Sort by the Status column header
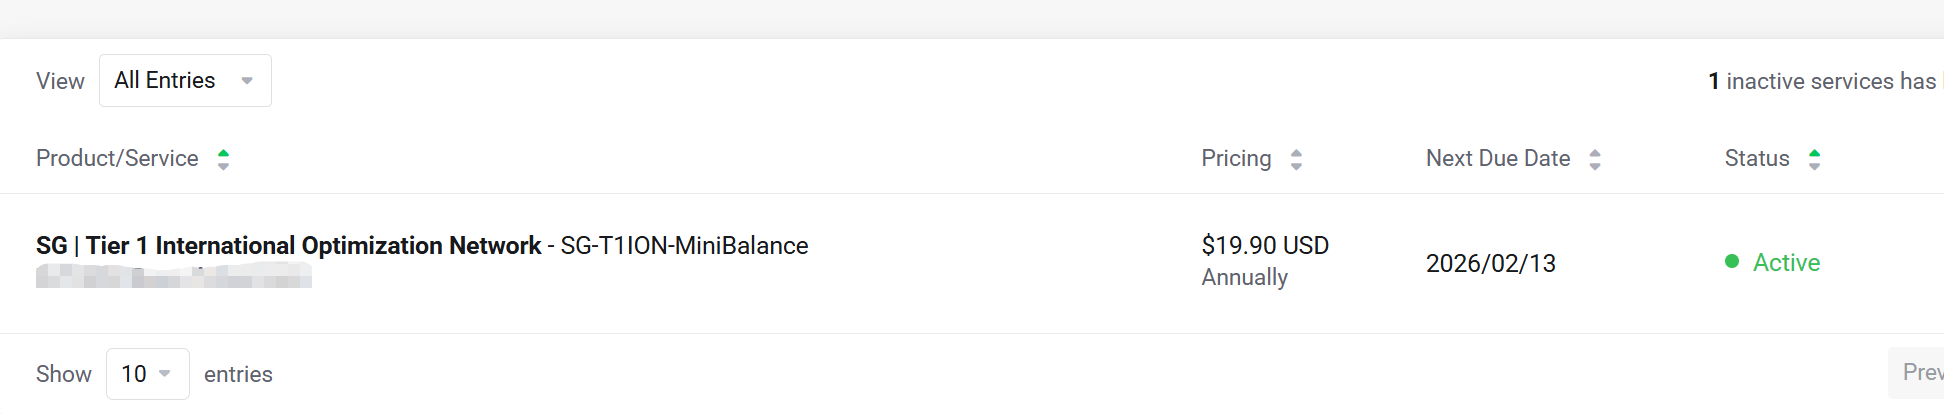Viewport: 1944px width, 414px height. pos(1756,159)
